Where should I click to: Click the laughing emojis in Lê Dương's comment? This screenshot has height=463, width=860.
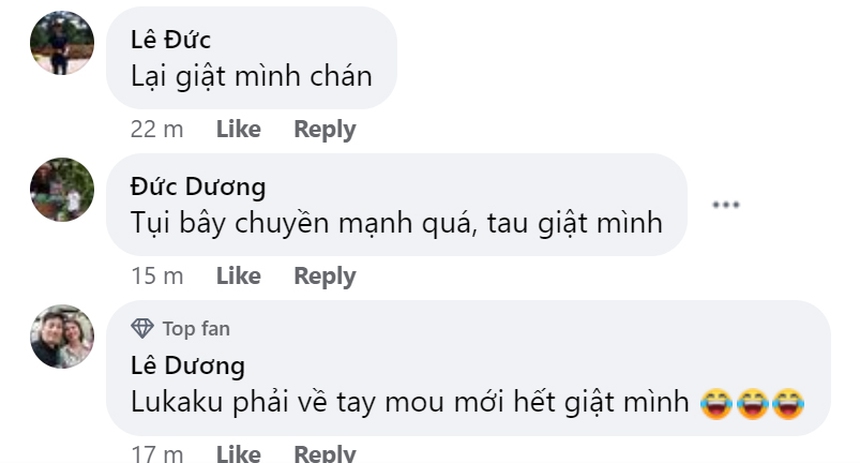tap(752, 402)
